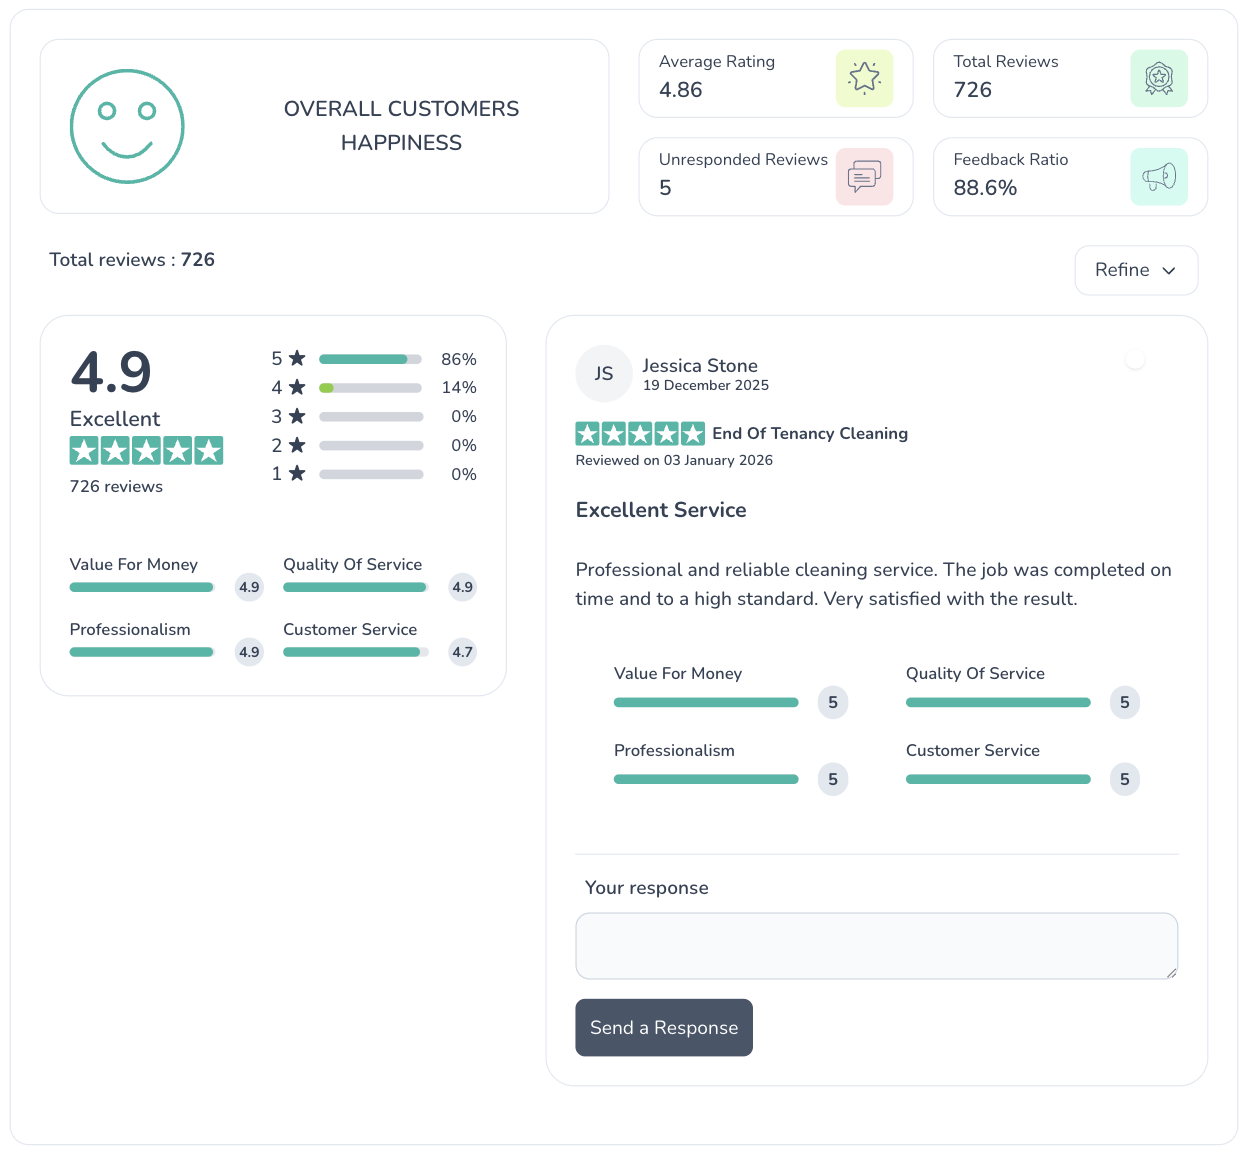Click the 4.9 Quality Of Service score badge
Image resolution: width=1250 pixels, height=1154 pixels.
462,587
